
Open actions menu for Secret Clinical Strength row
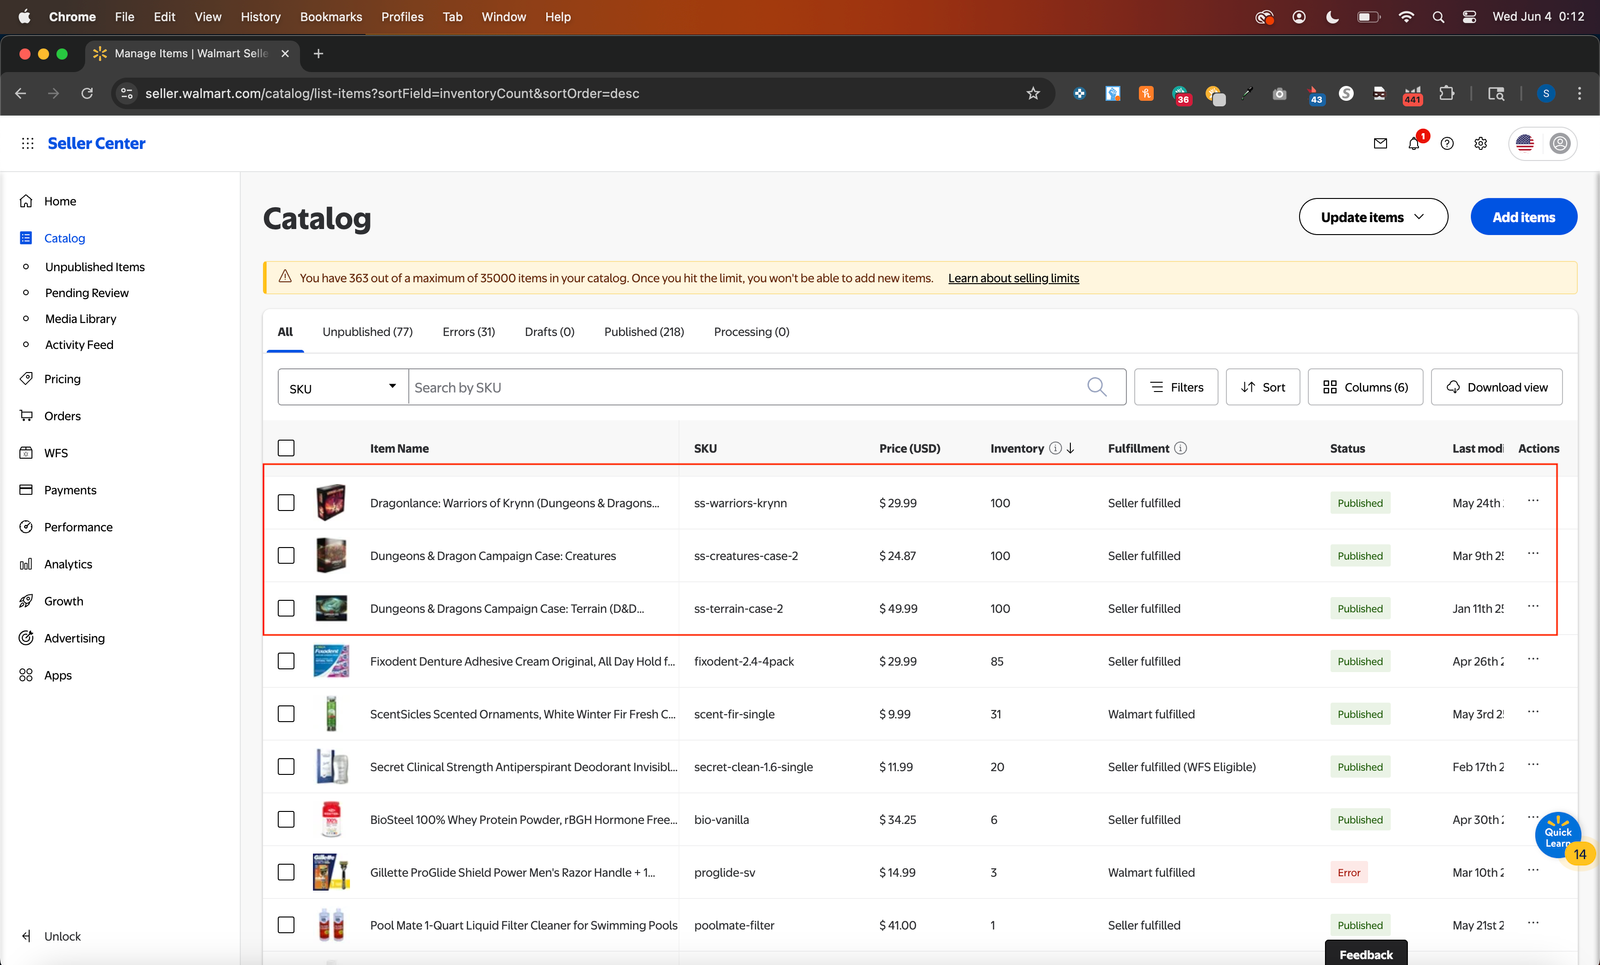pos(1533,765)
